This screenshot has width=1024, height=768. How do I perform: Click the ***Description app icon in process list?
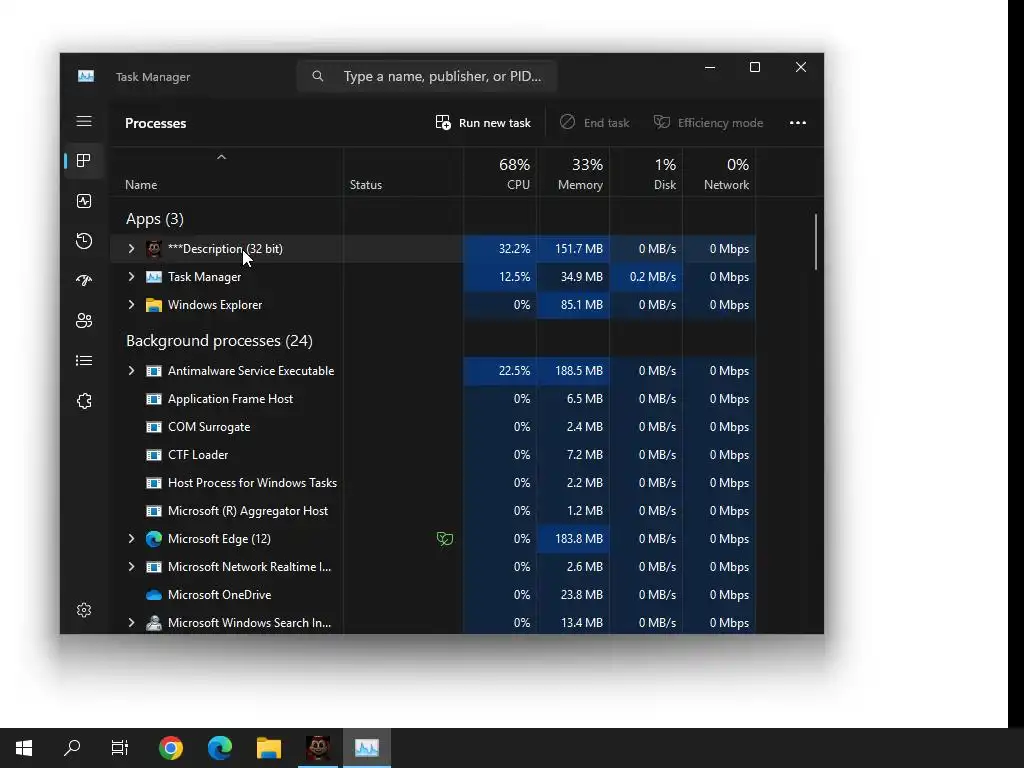coord(153,249)
